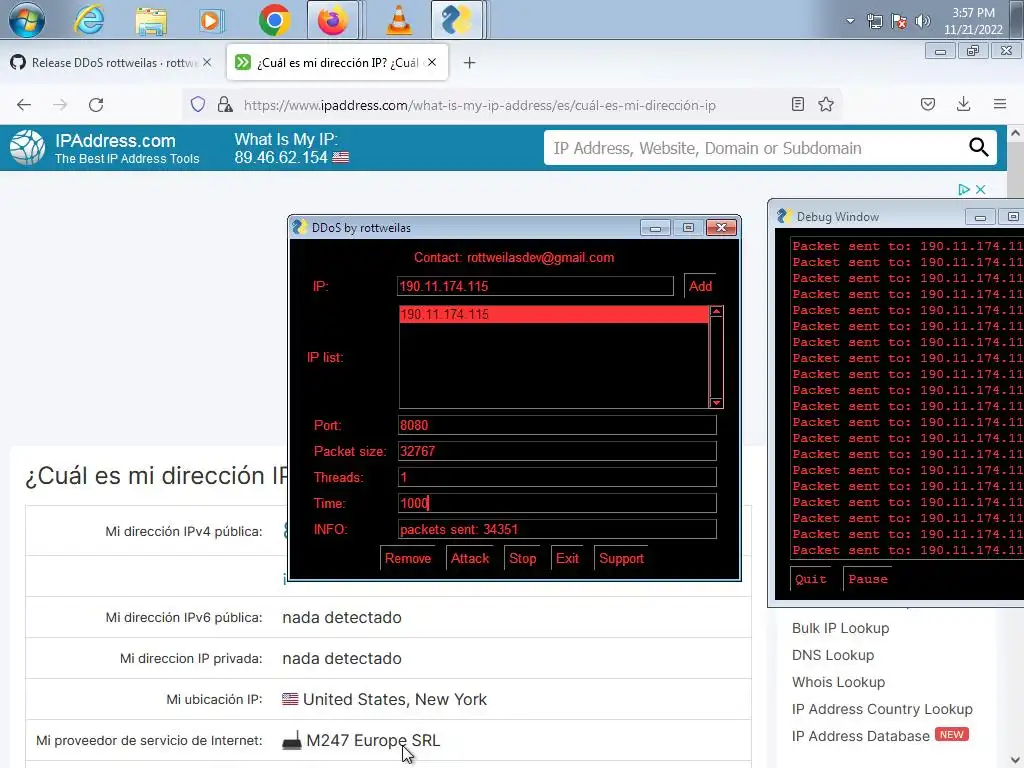Toggle reader view icon

tap(797, 104)
